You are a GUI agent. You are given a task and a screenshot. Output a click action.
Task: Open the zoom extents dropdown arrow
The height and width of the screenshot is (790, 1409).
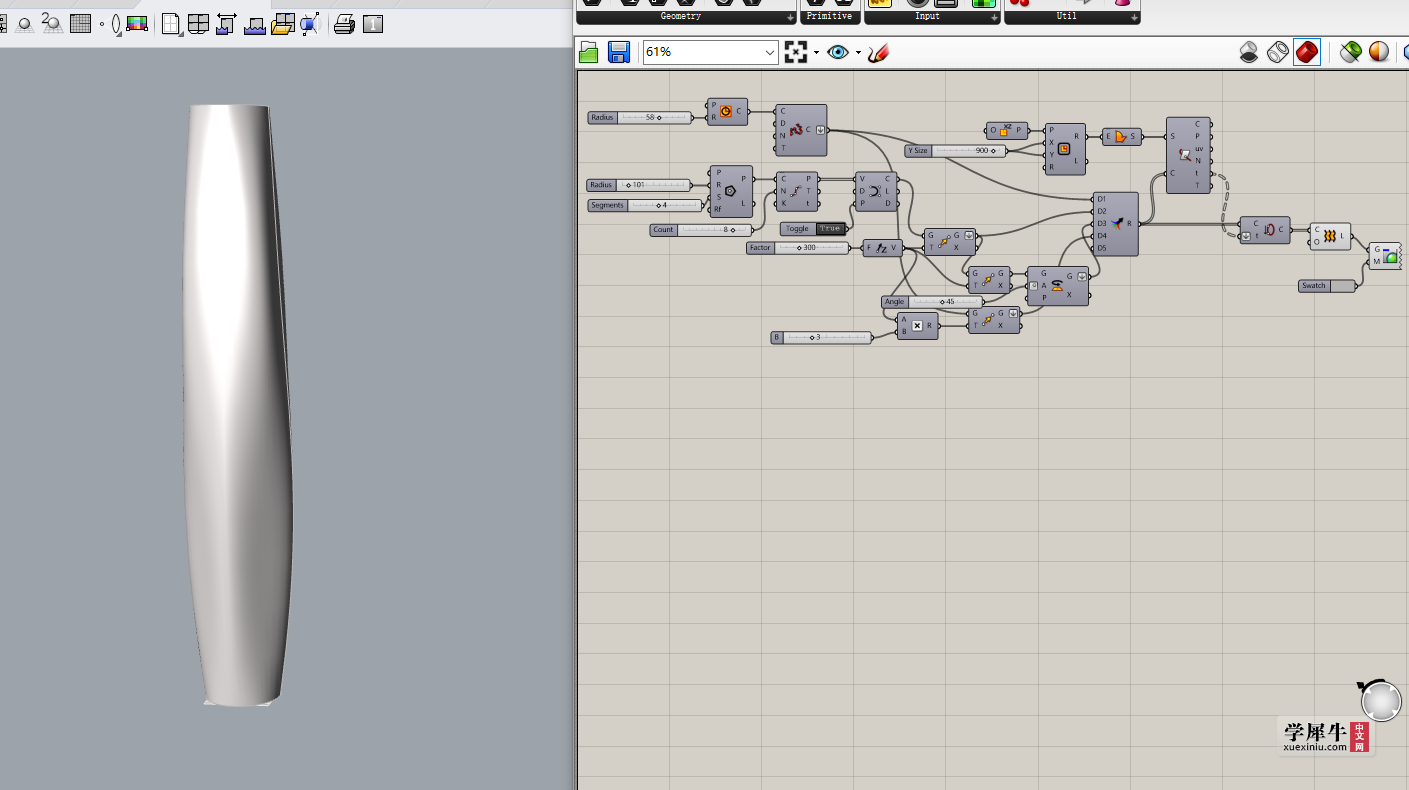pyautogui.click(x=817, y=53)
